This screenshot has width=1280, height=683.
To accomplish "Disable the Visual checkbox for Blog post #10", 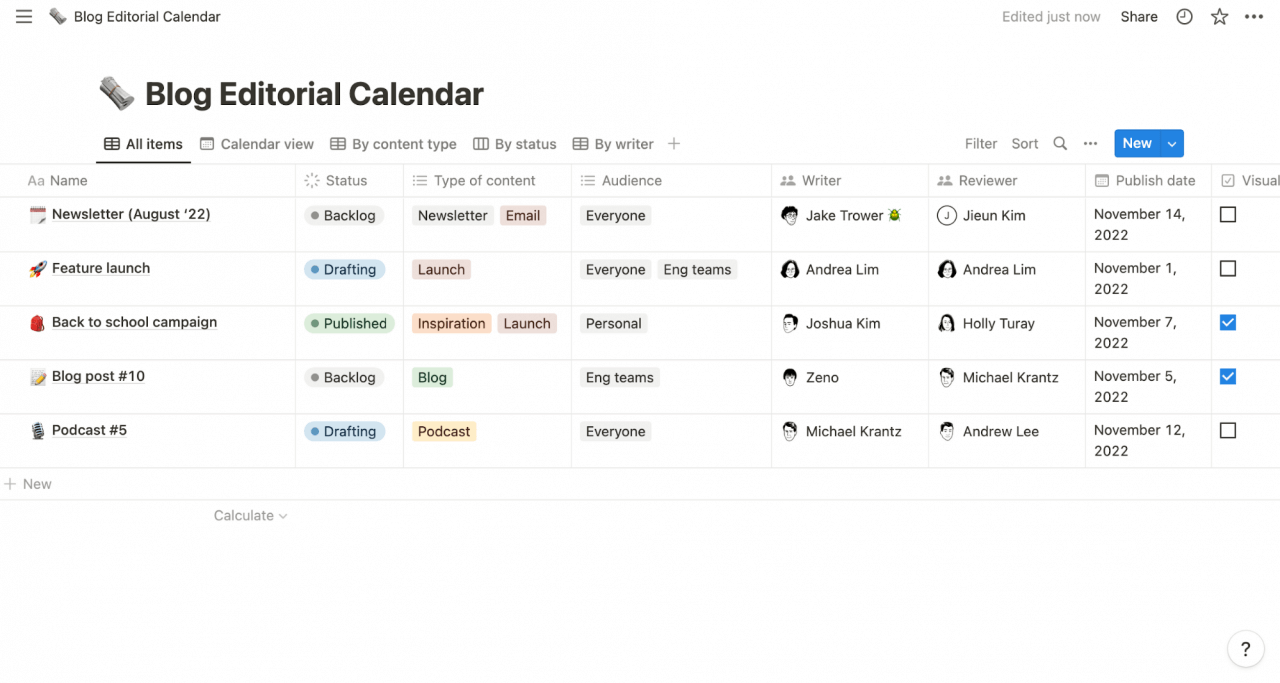I will pos(1228,376).
